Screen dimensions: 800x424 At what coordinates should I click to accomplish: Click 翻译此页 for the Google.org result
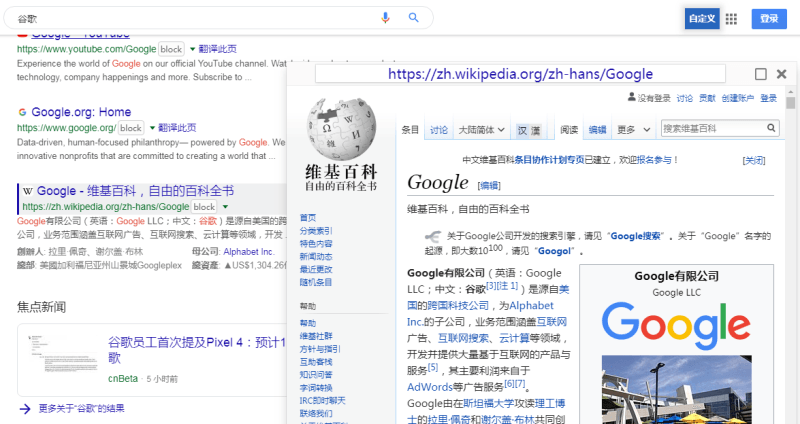(x=177, y=128)
